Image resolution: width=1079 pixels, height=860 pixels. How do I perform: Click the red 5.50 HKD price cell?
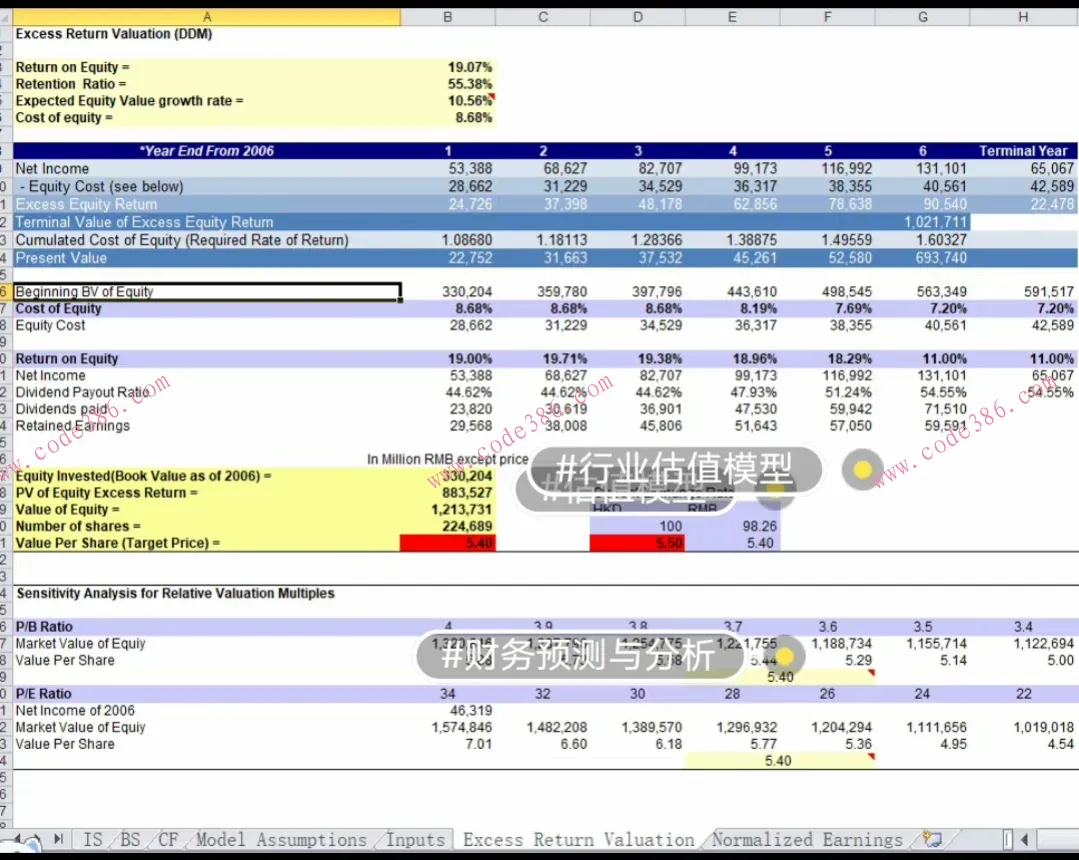[x=637, y=543]
